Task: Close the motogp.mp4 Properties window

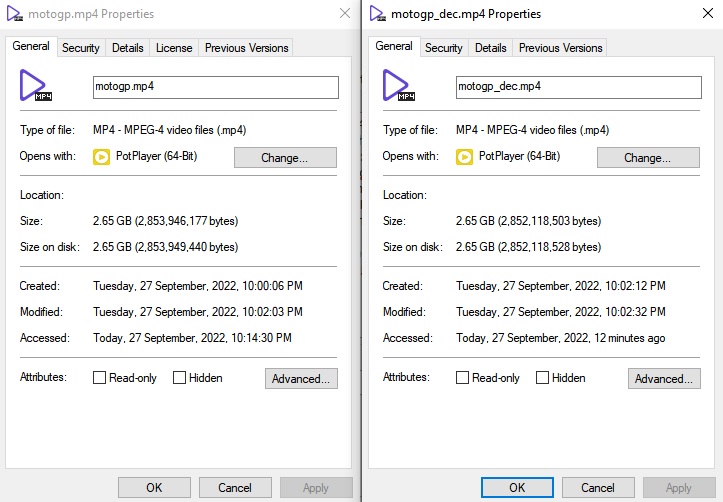Action: [x=345, y=14]
